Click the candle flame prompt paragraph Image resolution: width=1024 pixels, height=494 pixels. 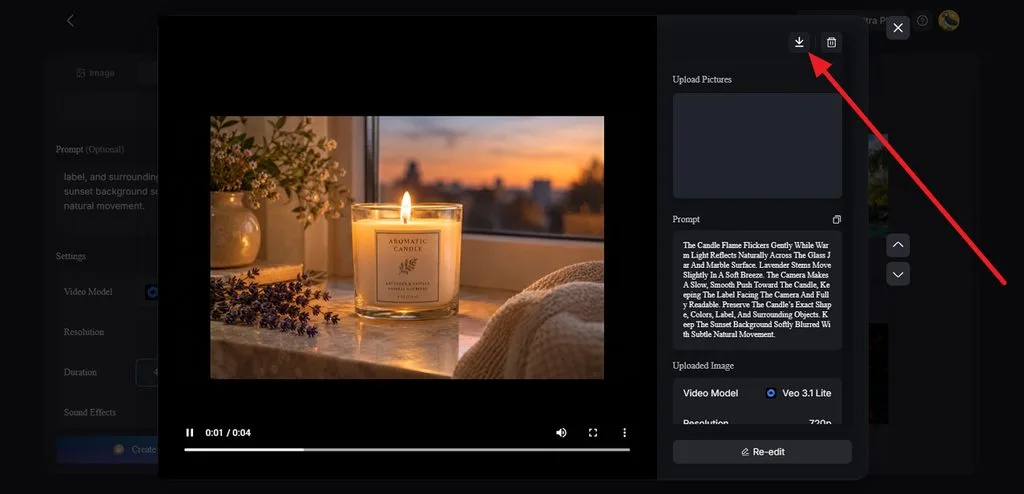pos(757,289)
